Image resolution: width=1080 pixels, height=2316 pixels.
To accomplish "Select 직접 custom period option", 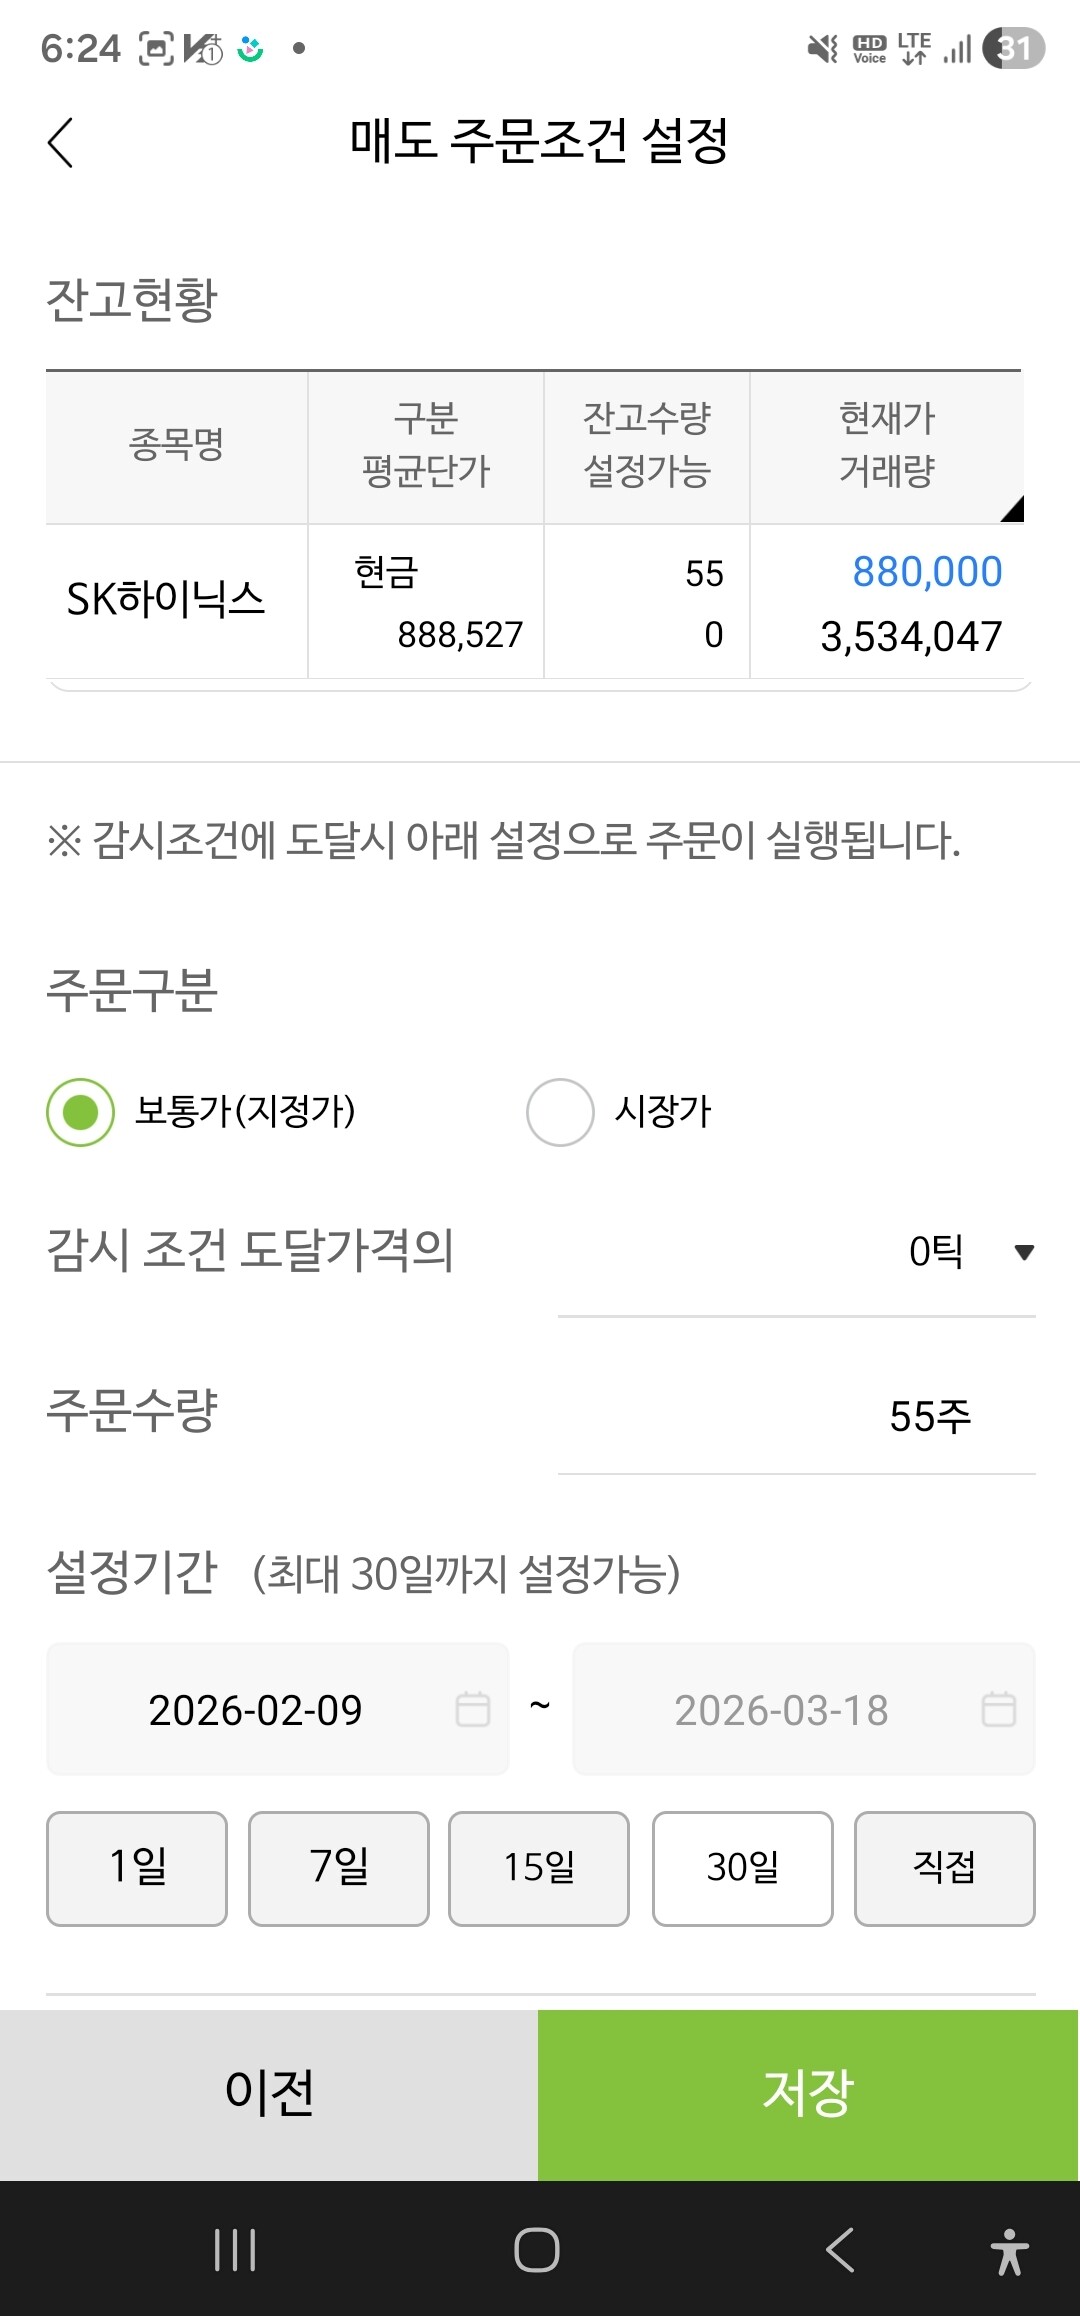I will pos(945,1868).
